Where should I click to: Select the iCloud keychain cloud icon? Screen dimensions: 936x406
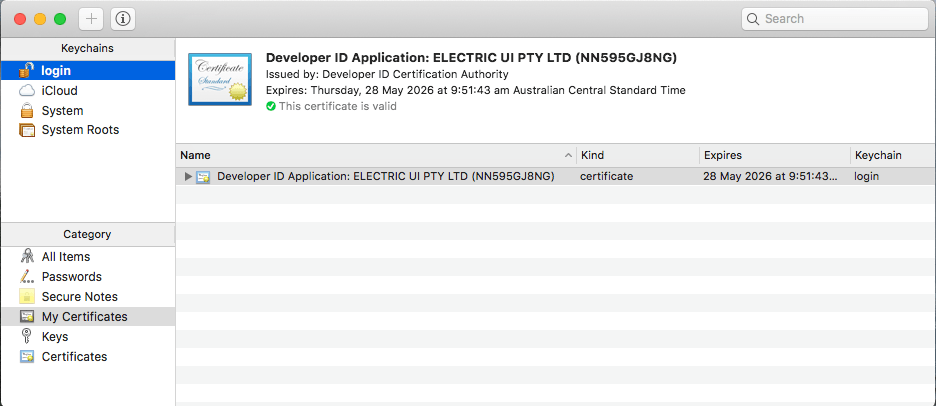[27, 91]
